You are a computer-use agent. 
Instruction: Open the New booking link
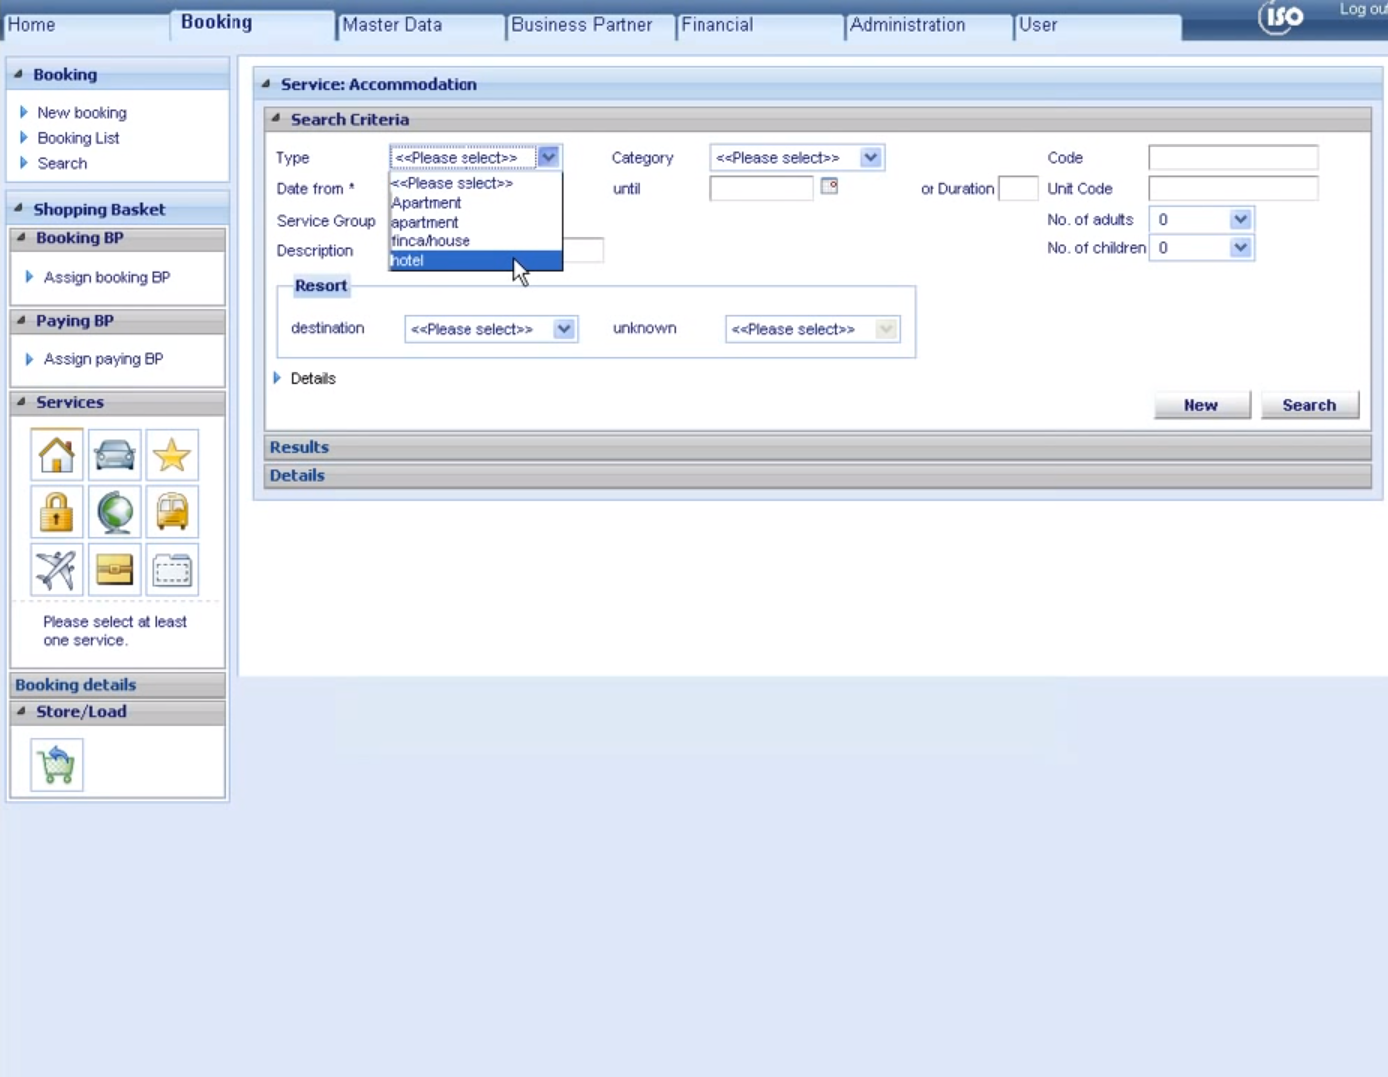click(x=81, y=112)
